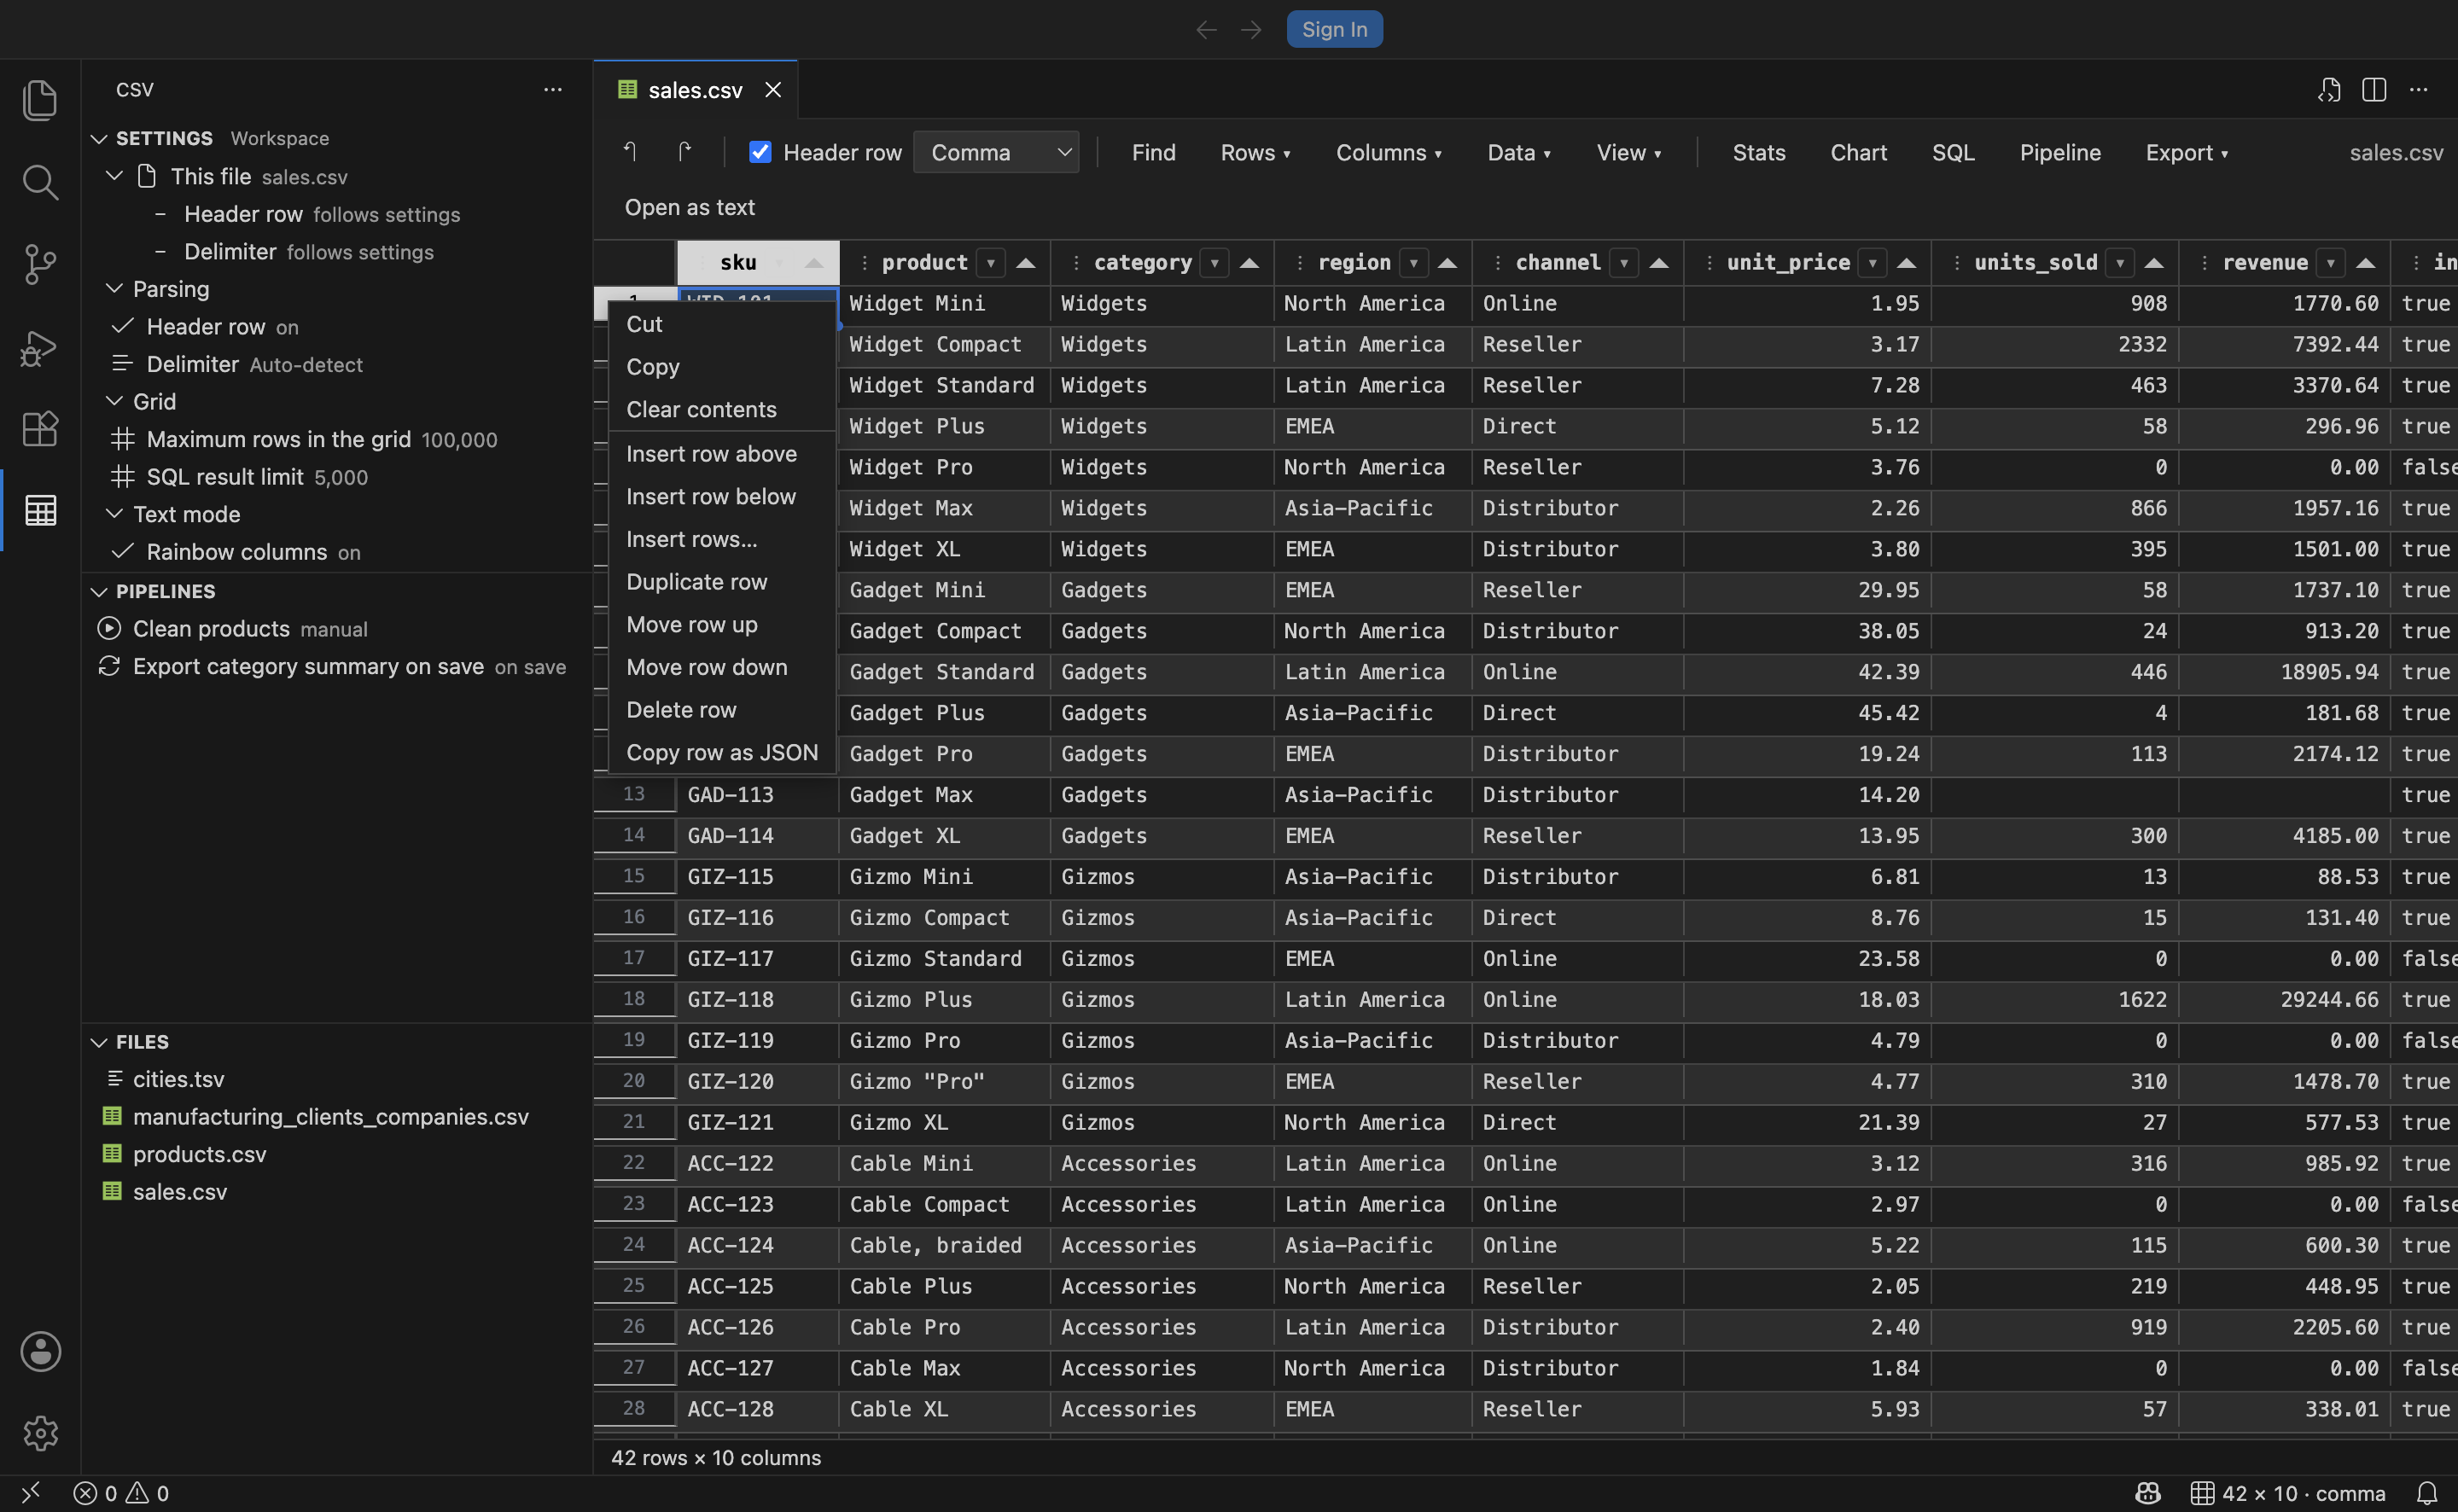
Task: Select Duplicate row in context menu
Action: tap(722, 582)
